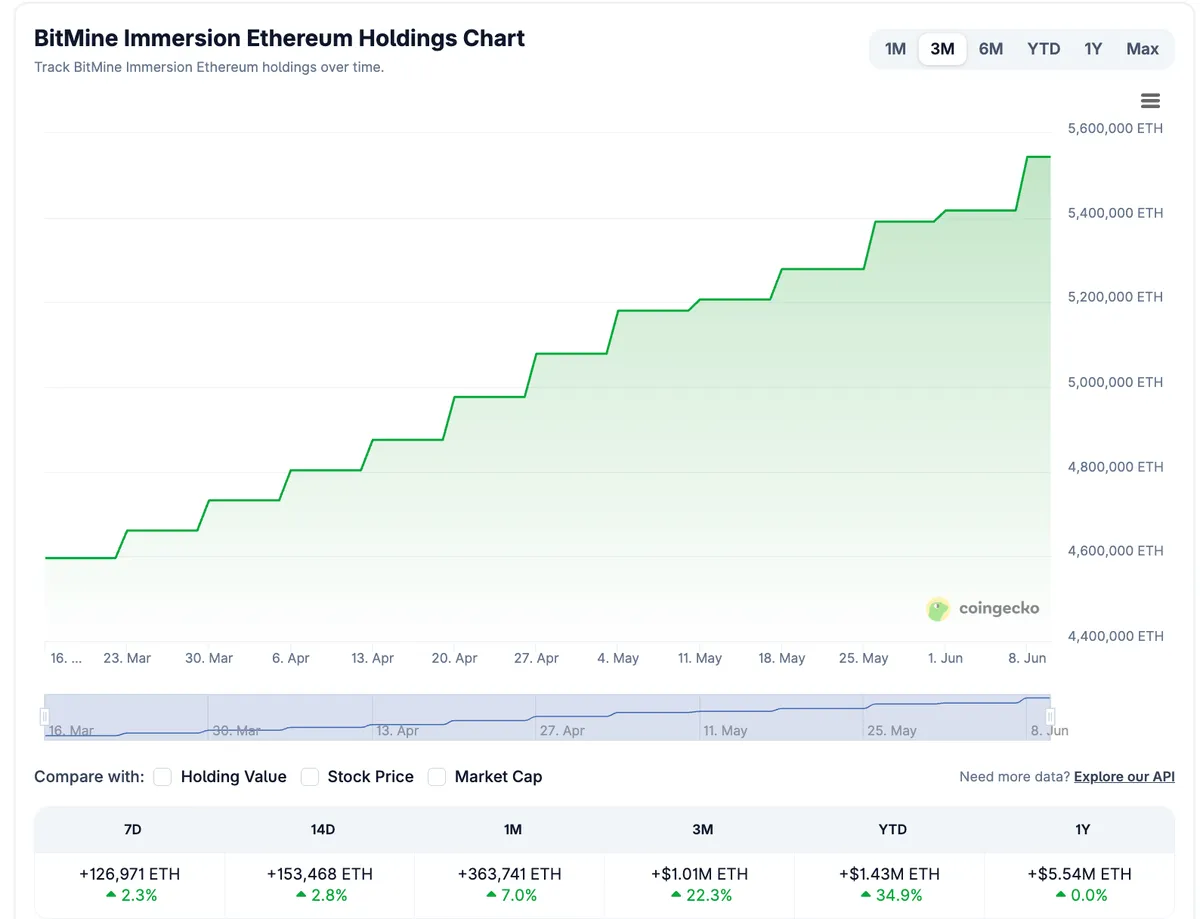Switch to the YTD time range

(x=1044, y=49)
